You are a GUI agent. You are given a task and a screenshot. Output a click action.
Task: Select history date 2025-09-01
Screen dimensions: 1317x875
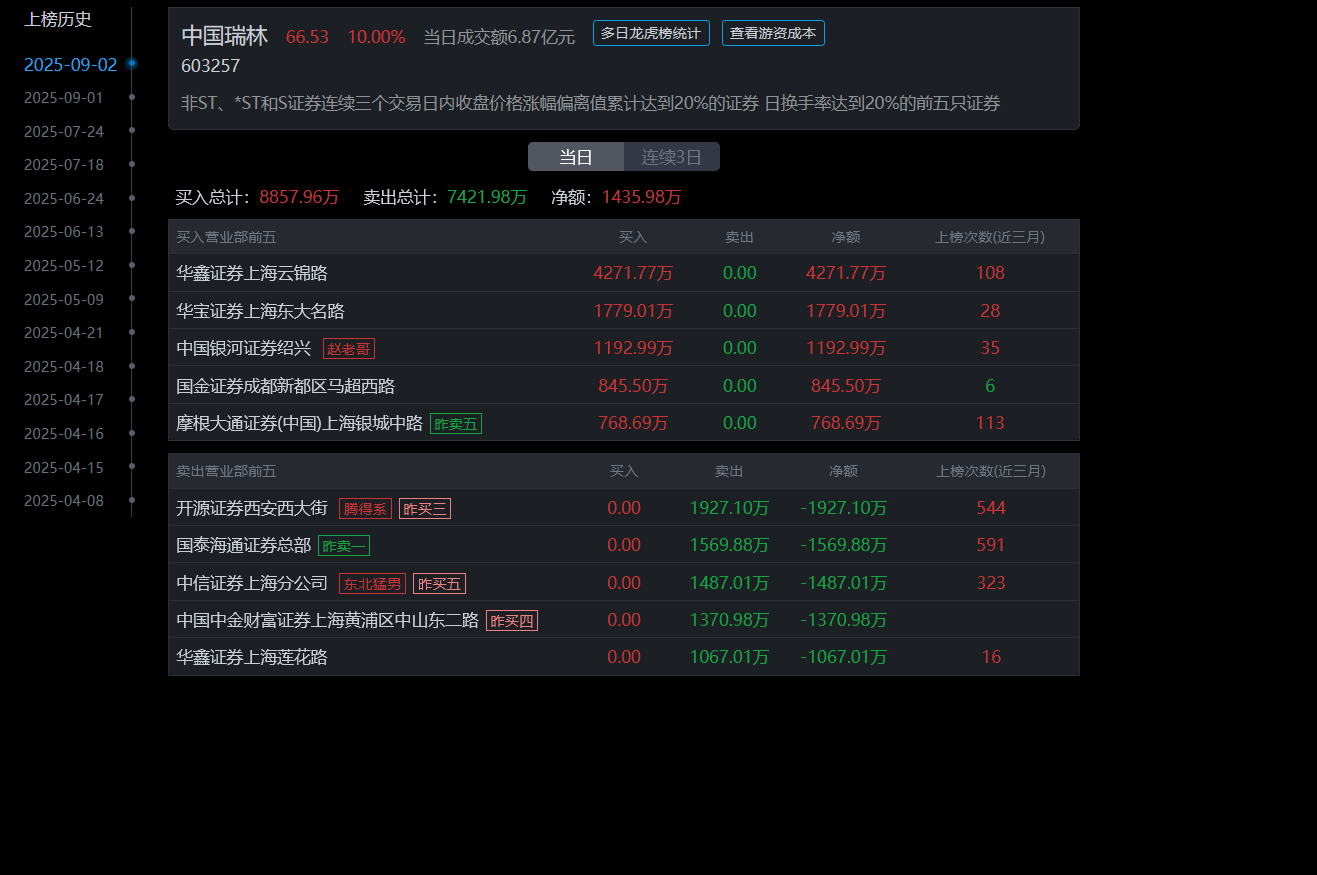click(x=63, y=98)
